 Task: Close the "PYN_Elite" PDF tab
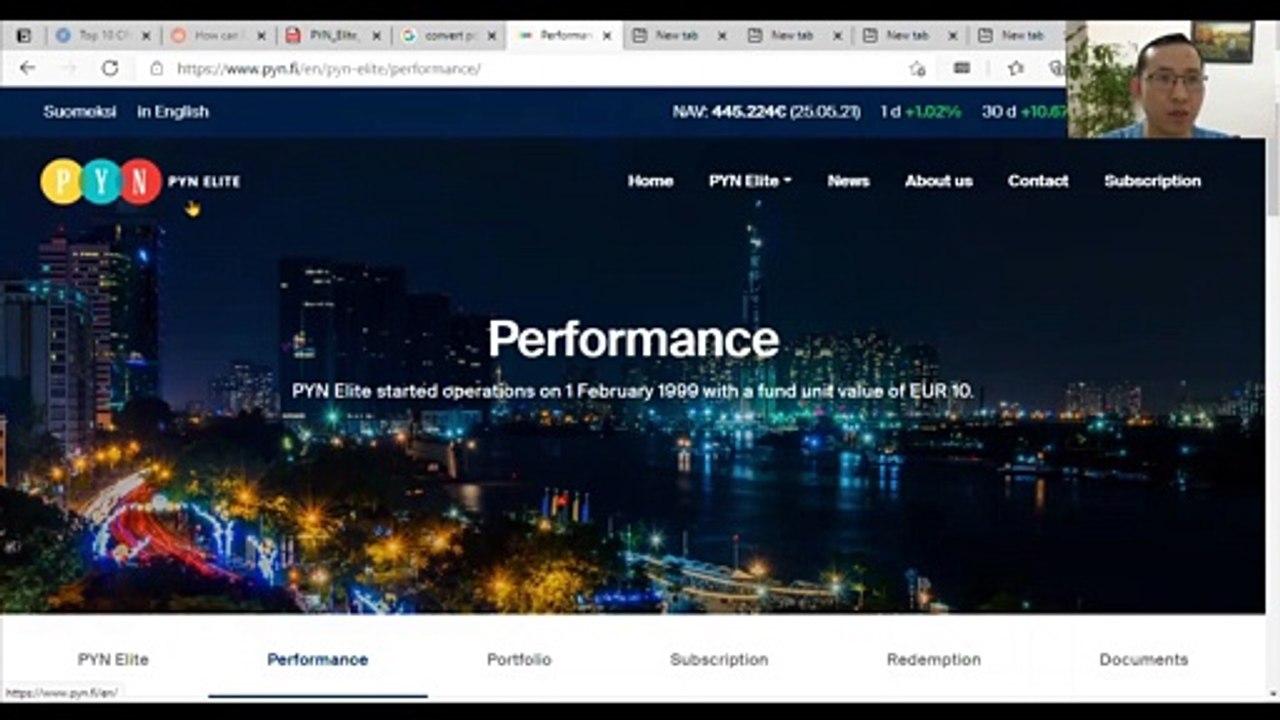(377, 35)
